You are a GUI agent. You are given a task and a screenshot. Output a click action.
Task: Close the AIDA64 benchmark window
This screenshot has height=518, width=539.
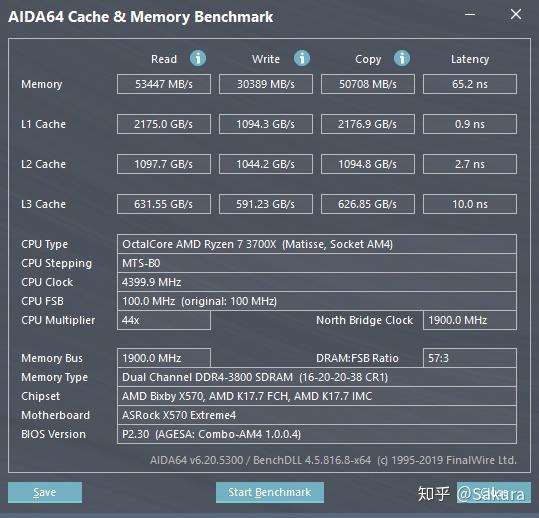tap(516, 14)
